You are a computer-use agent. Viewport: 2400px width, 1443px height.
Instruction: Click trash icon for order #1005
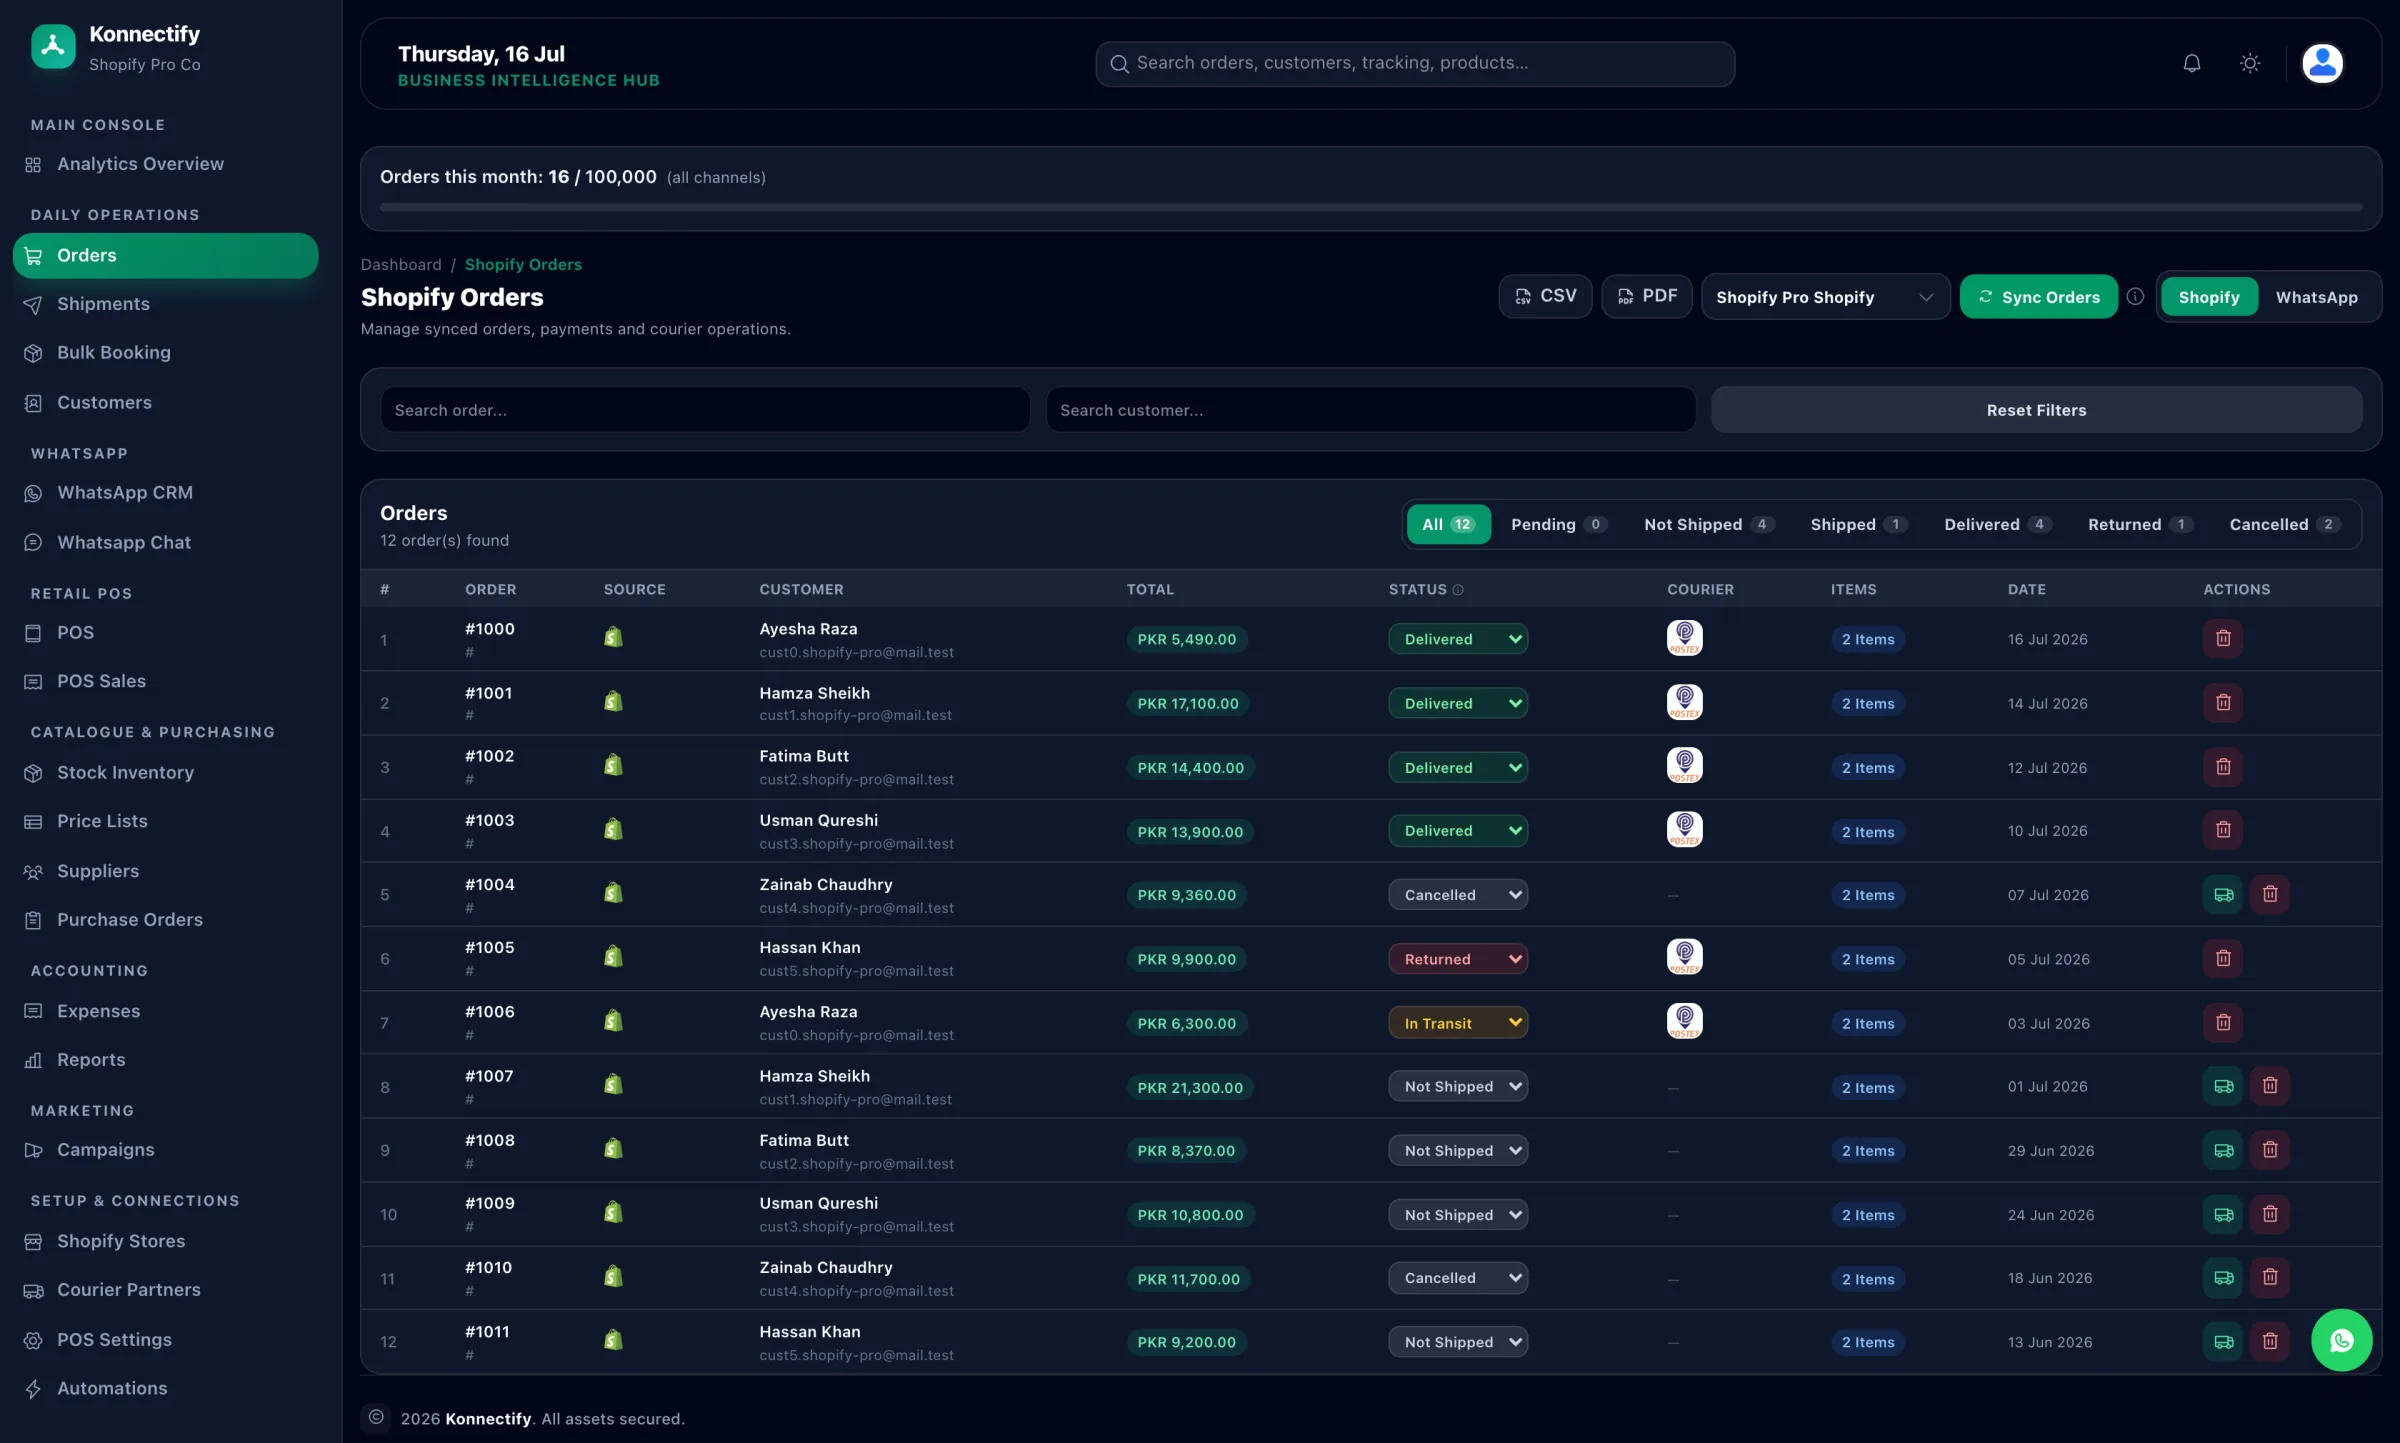pyautogui.click(x=2223, y=958)
